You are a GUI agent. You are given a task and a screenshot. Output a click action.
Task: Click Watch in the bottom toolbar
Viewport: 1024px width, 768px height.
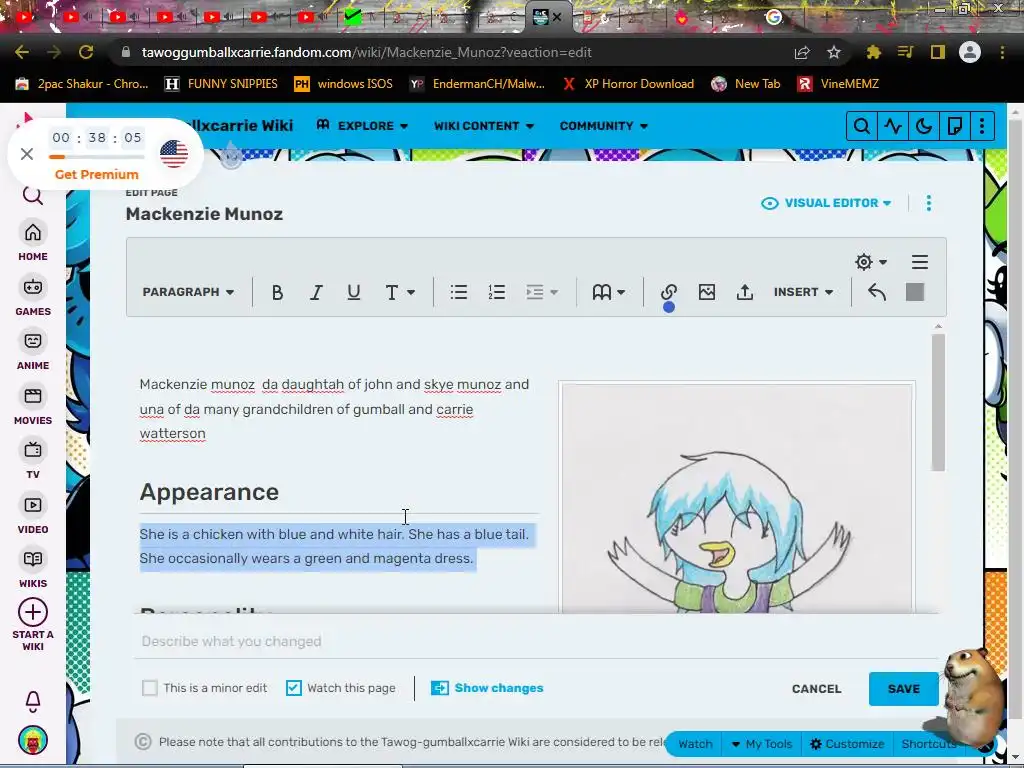(695, 743)
